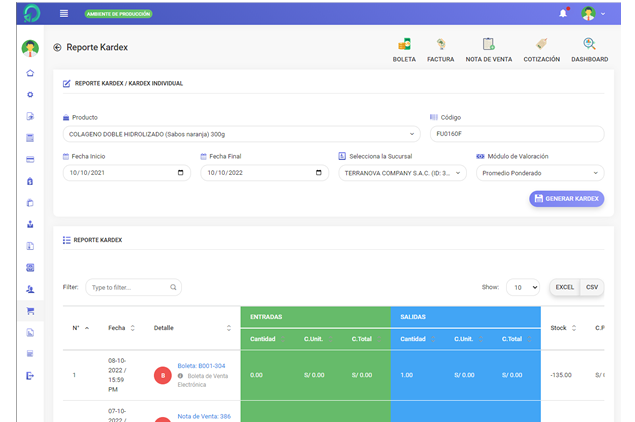Expand Módulo de Valoración dropdown

pos(539,173)
